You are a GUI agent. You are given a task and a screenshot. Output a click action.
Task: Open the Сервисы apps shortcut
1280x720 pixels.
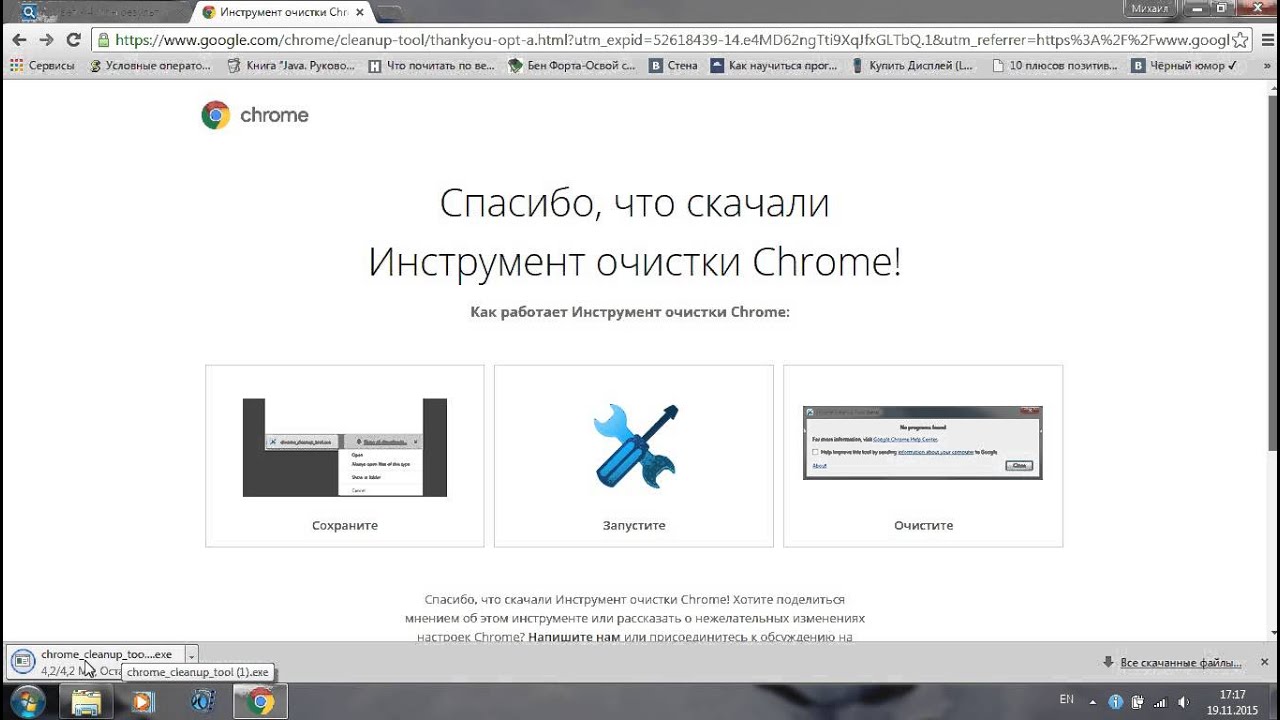click(42, 66)
